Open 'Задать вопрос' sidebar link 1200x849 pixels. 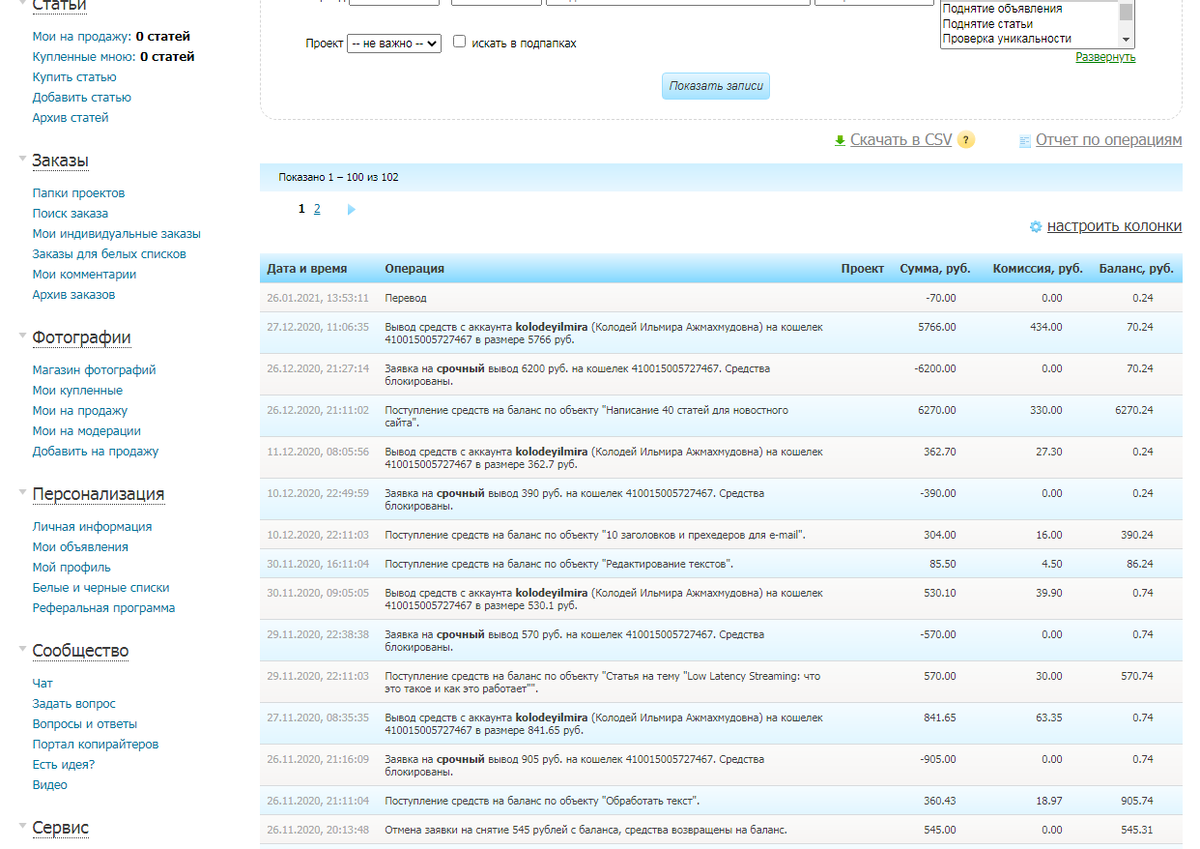[x=73, y=704]
